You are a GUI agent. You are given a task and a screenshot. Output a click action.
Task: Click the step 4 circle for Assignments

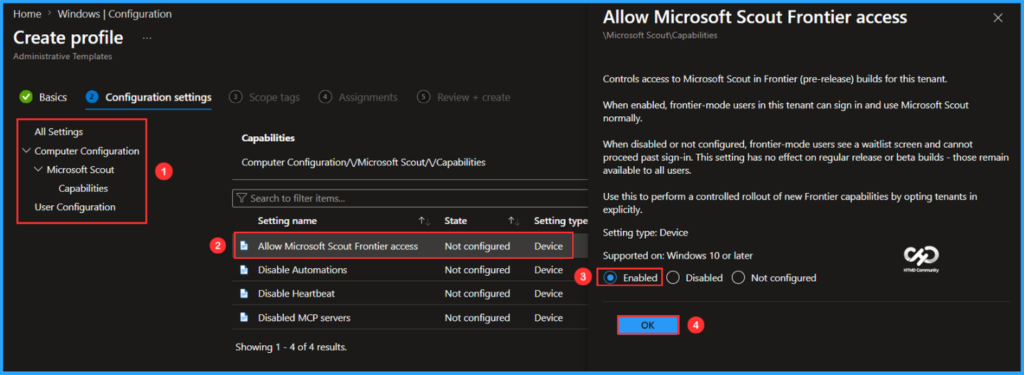[325, 97]
